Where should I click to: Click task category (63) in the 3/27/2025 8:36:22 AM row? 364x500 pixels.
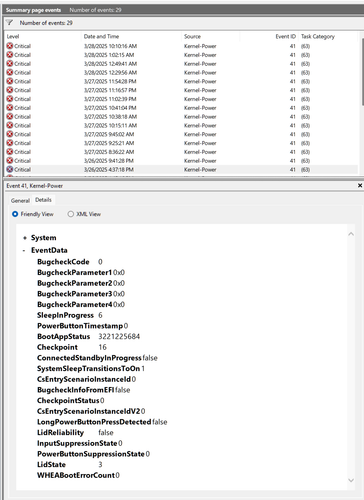pos(305,152)
